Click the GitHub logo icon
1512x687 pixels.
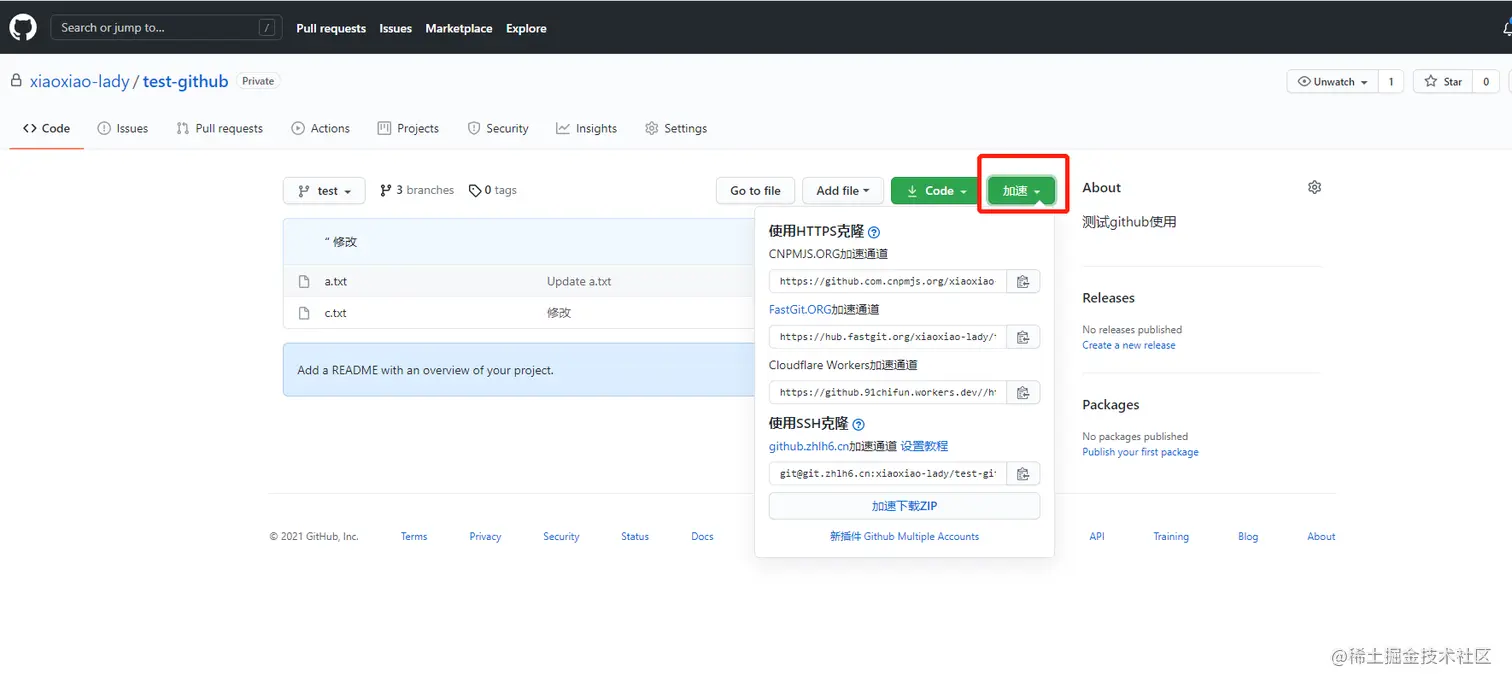pos(23,27)
